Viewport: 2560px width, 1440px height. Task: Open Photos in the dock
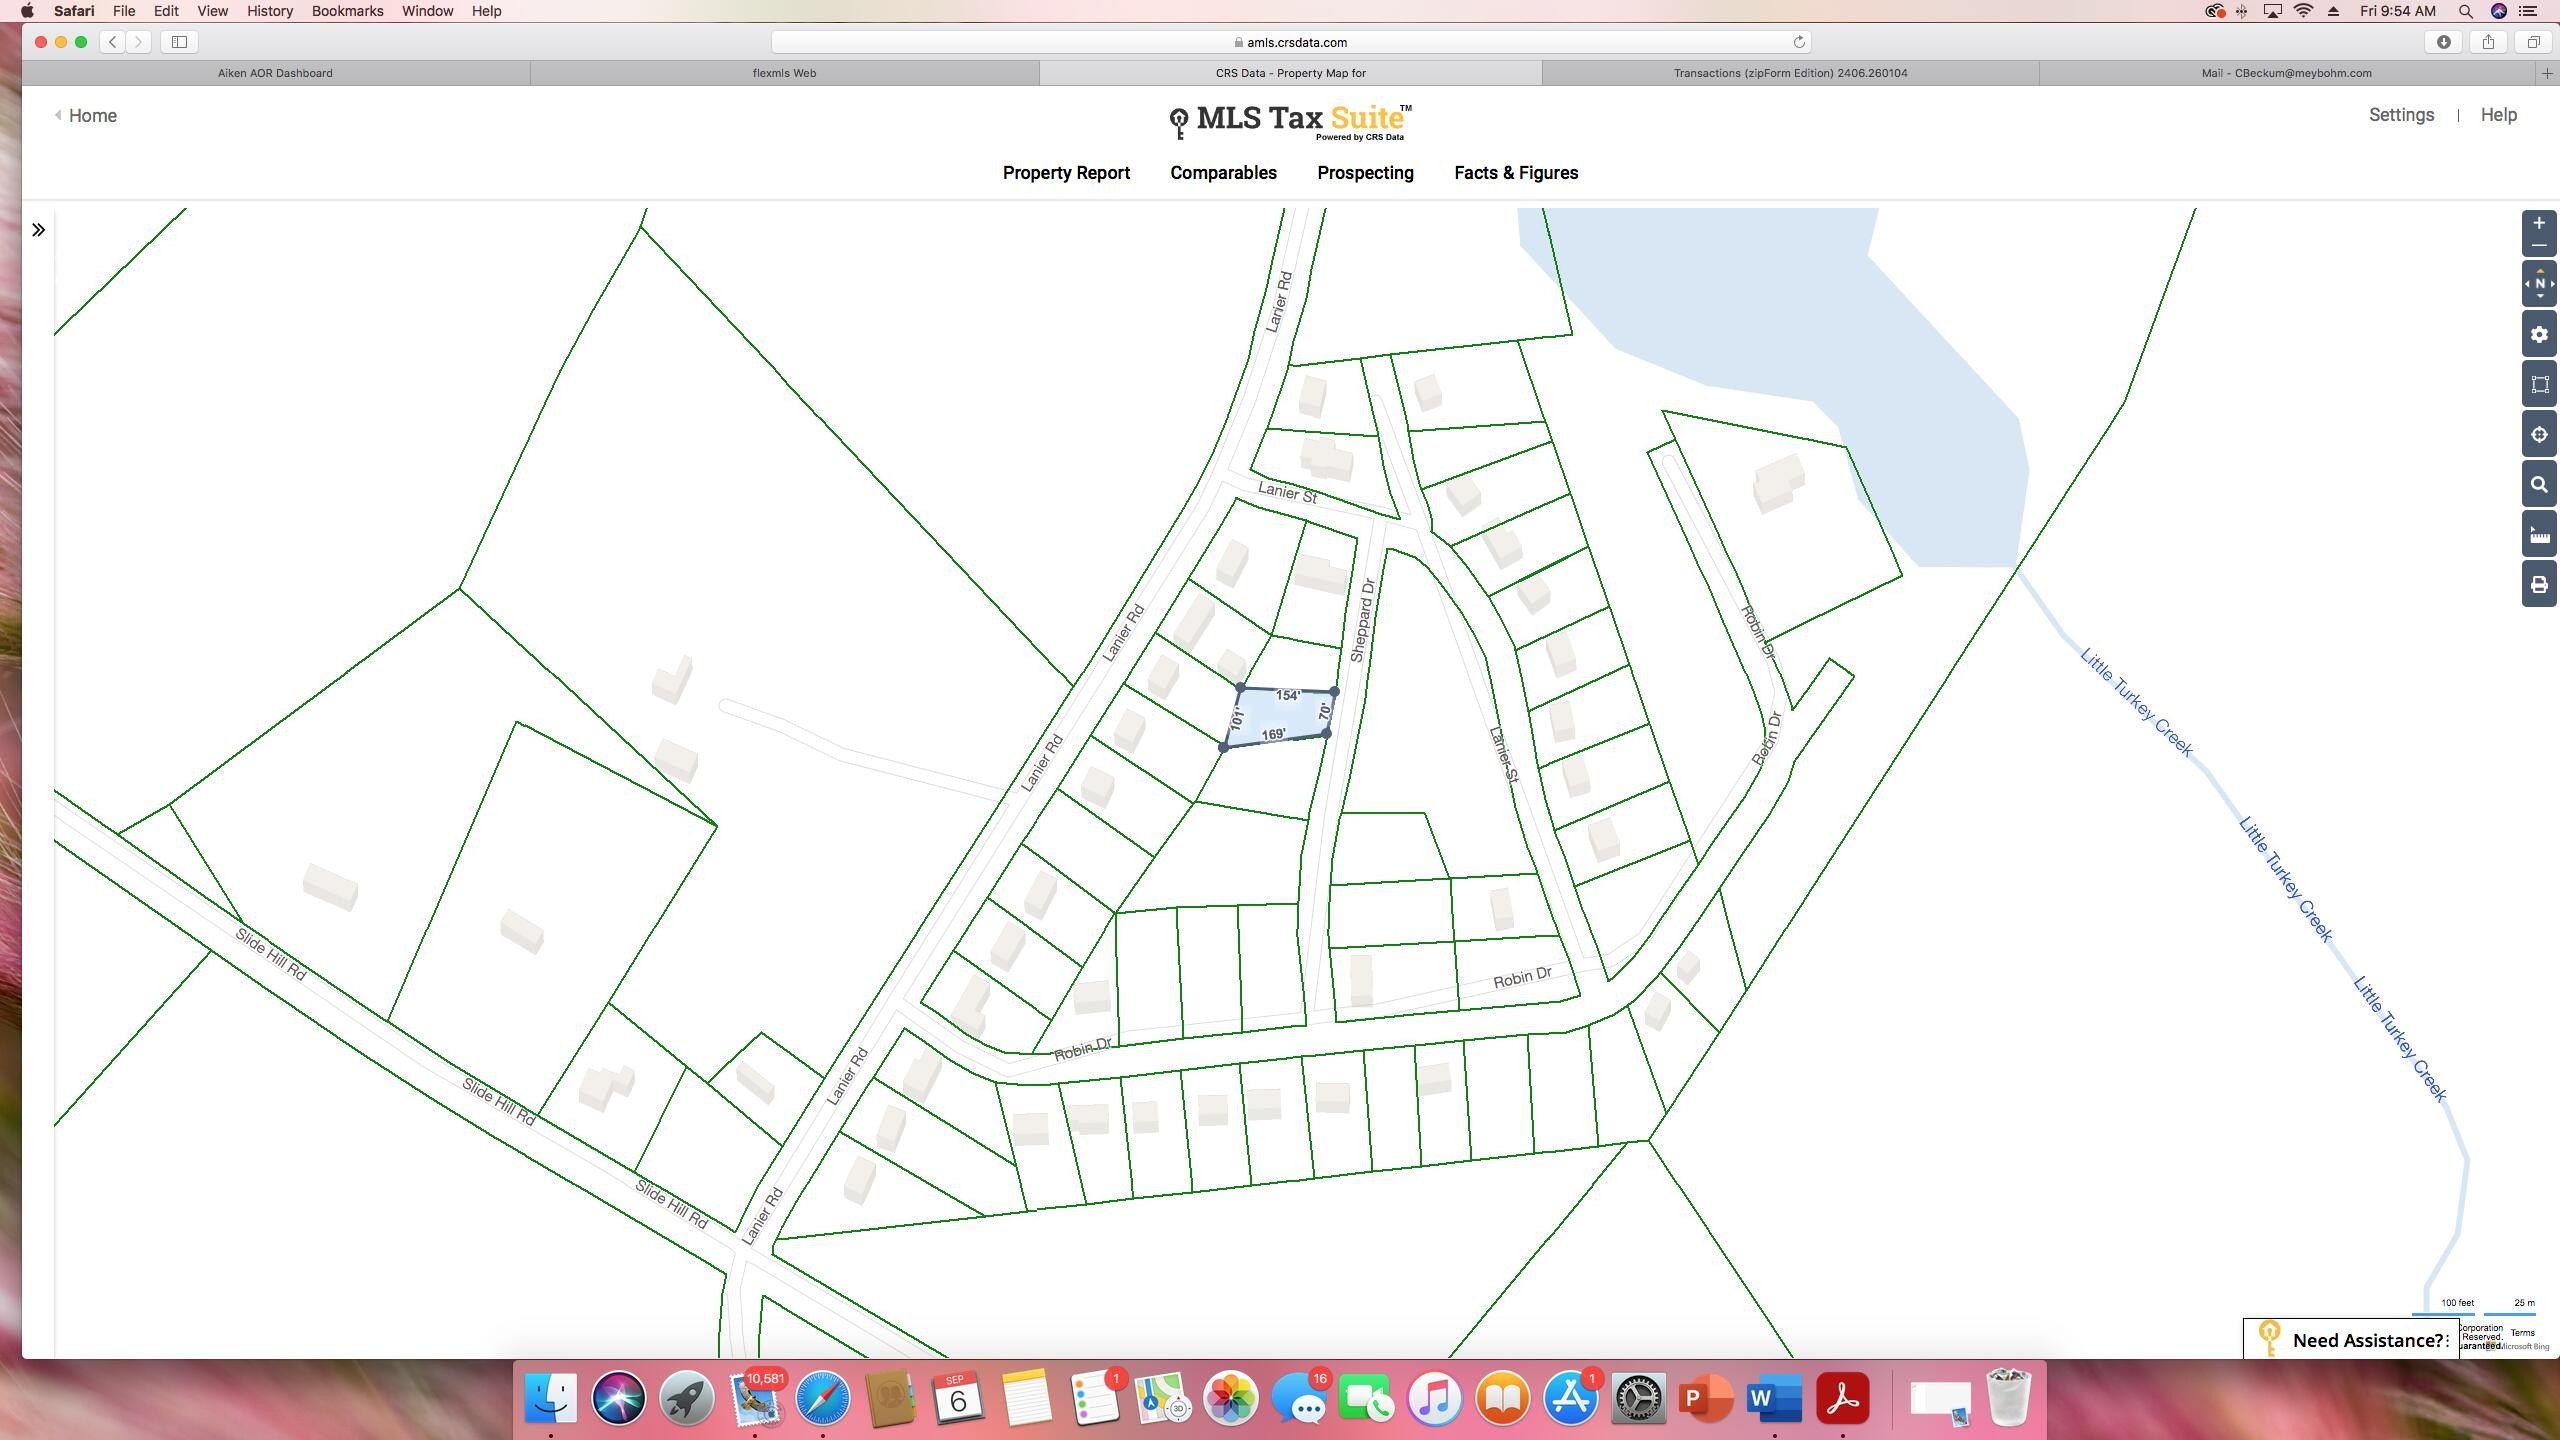(x=1230, y=1398)
